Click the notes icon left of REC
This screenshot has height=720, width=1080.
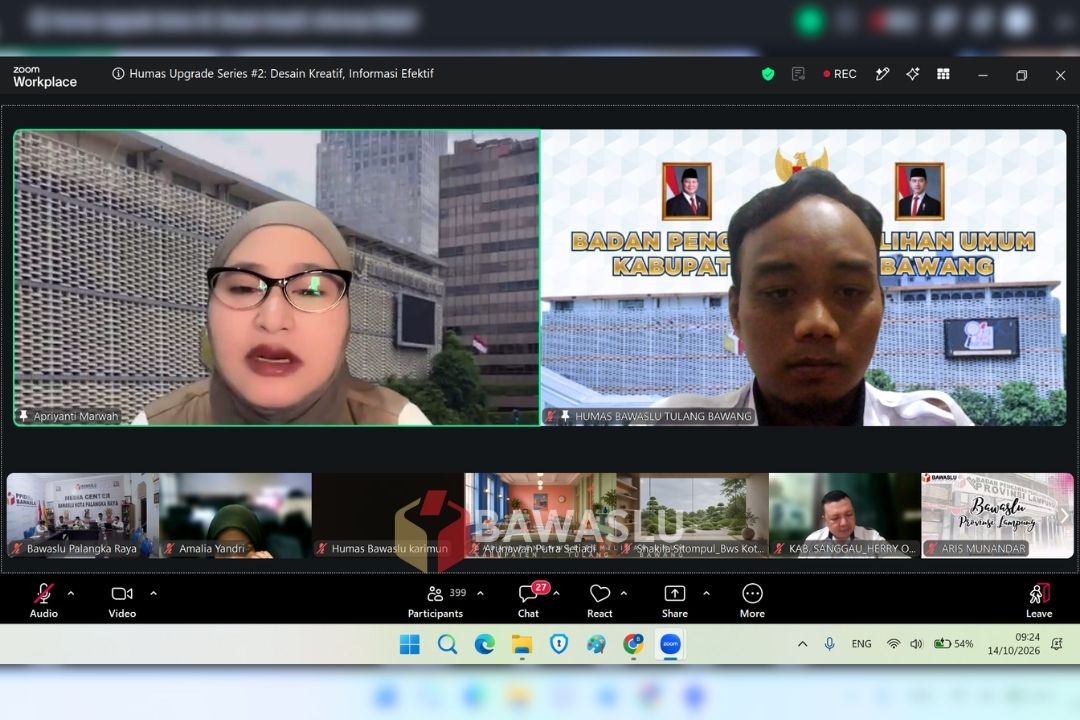[x=798, y=74]
